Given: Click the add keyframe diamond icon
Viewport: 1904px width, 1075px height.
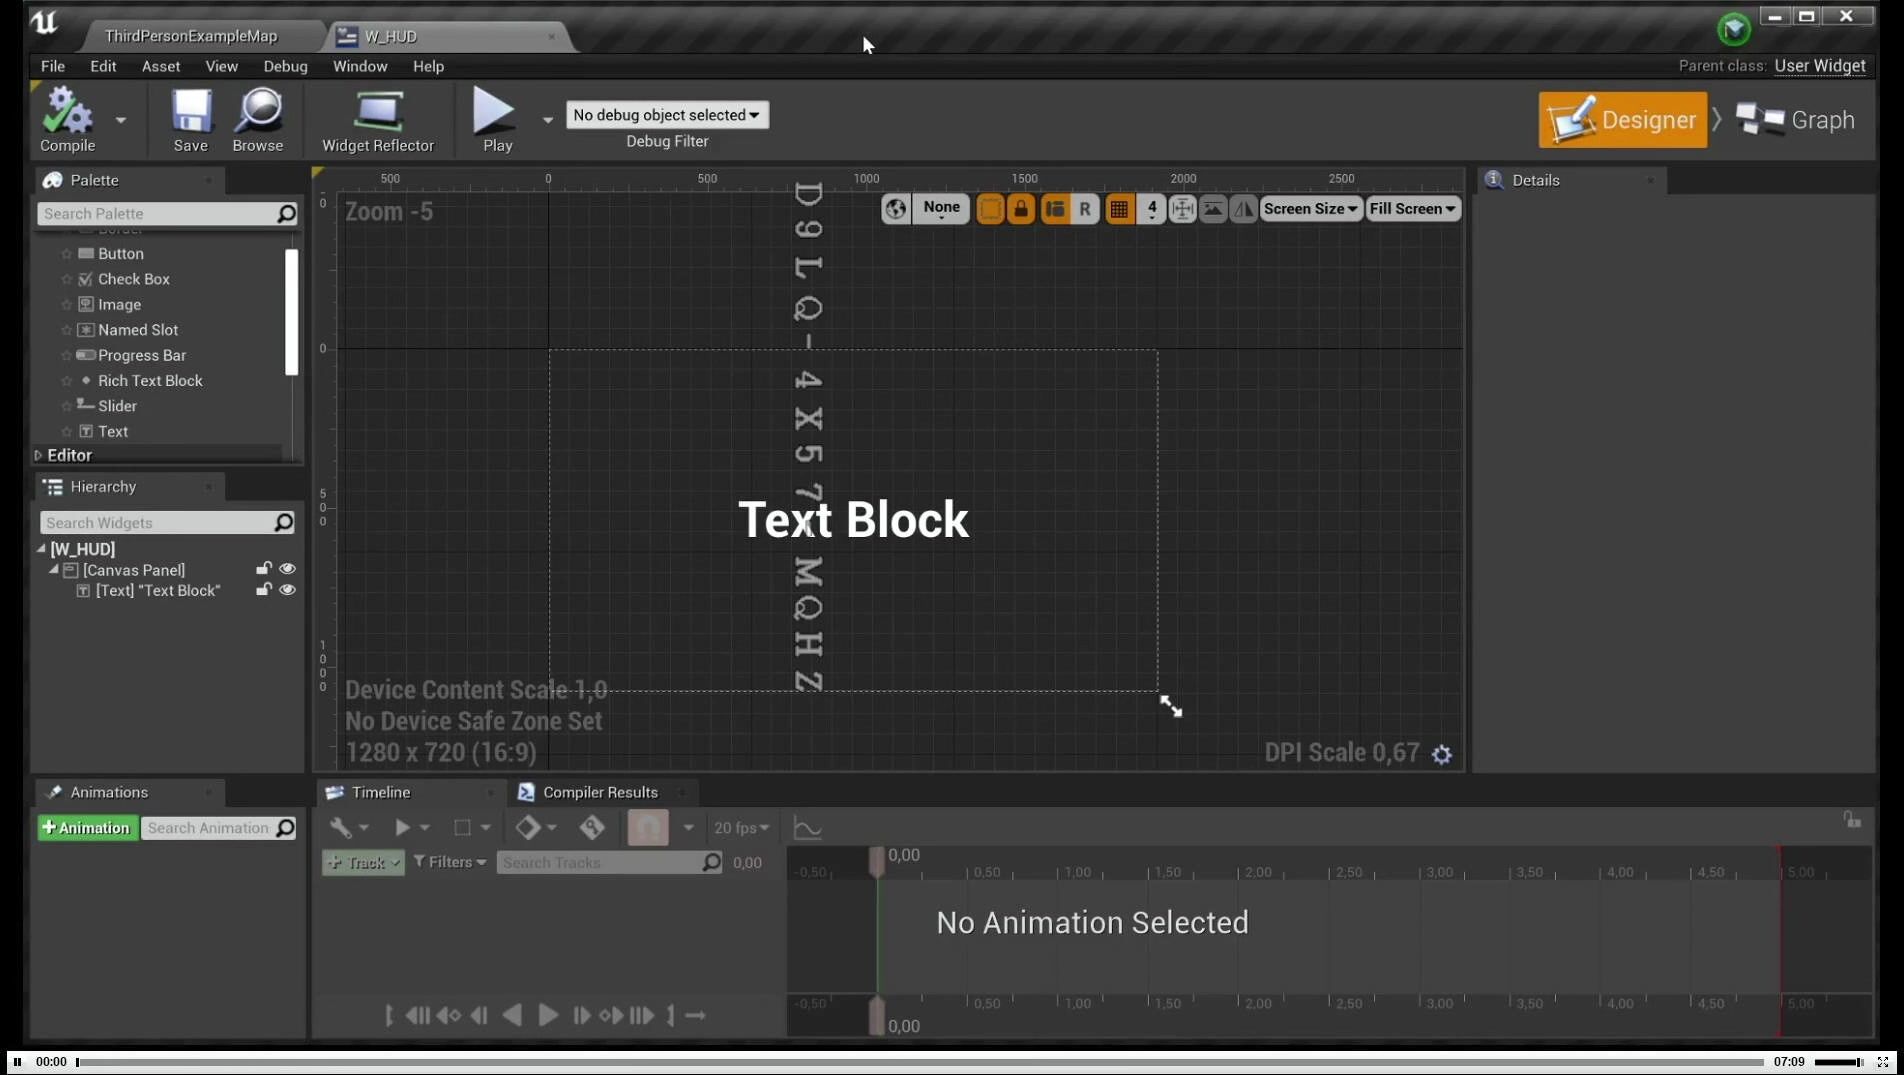Looking at the screenshot, I should point(527,828).
